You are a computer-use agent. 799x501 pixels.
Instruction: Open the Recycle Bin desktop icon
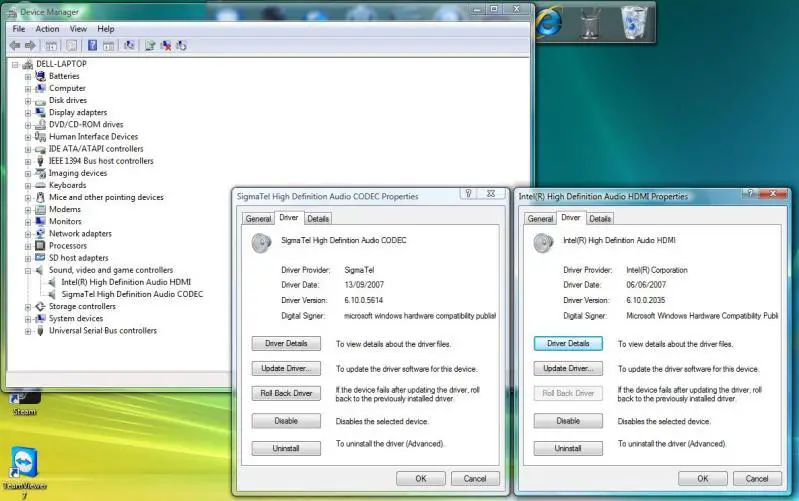pos(634,22)
